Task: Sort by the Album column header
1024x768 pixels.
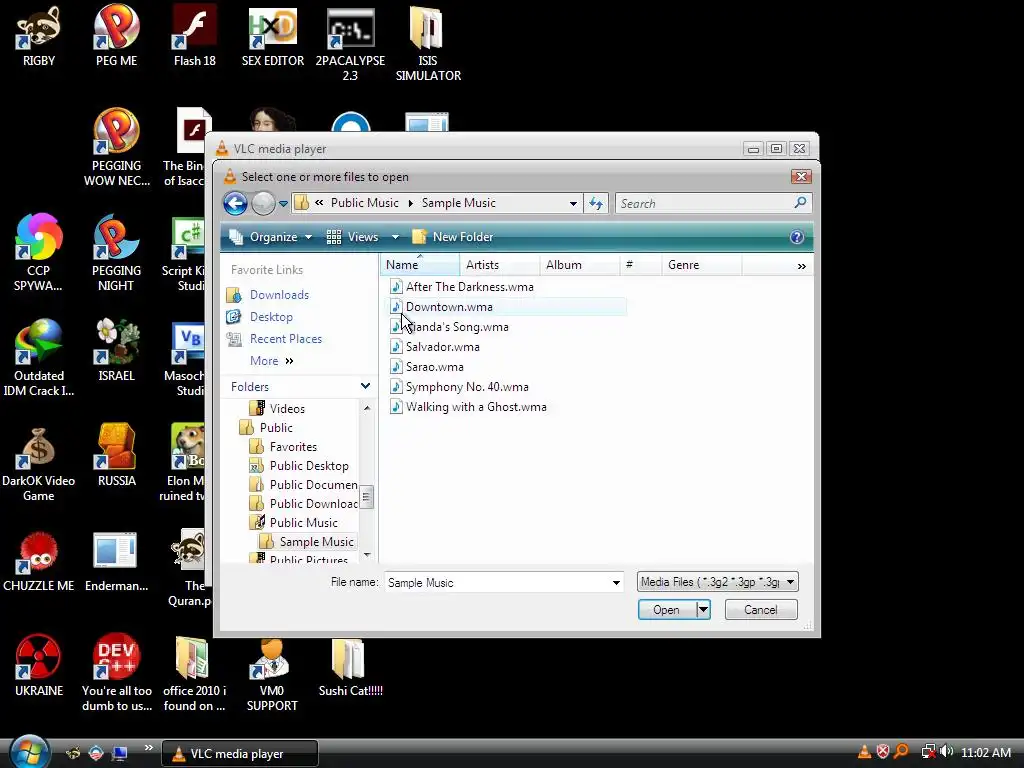Action: (580, 265)
